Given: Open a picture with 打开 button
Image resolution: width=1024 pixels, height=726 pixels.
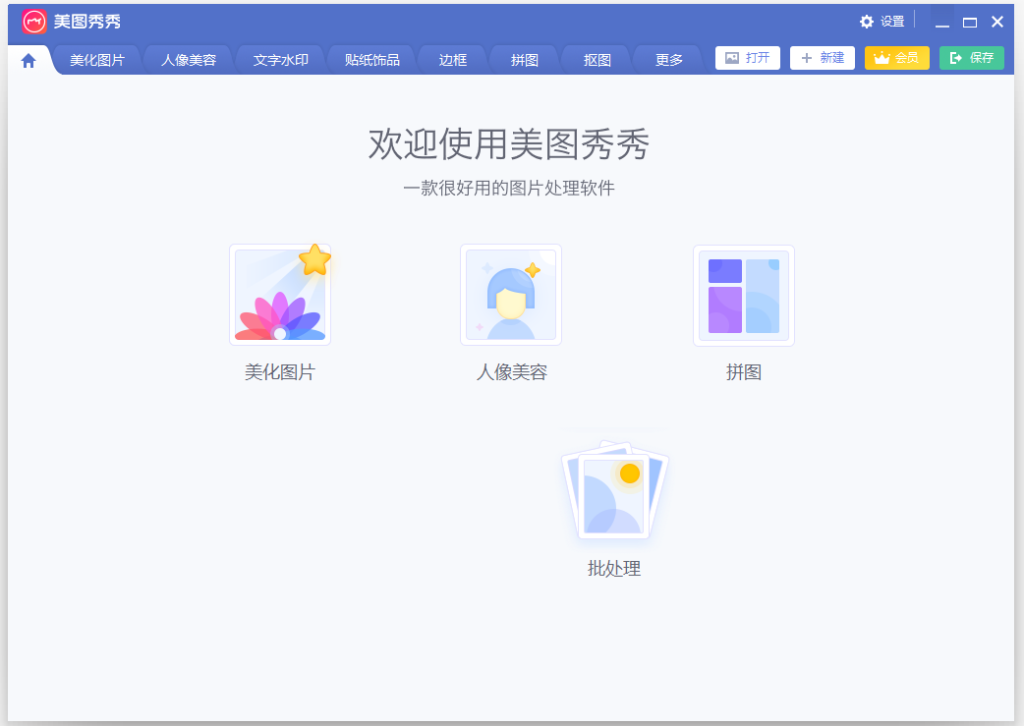Looking at the screenshot, I should (747, 57).
